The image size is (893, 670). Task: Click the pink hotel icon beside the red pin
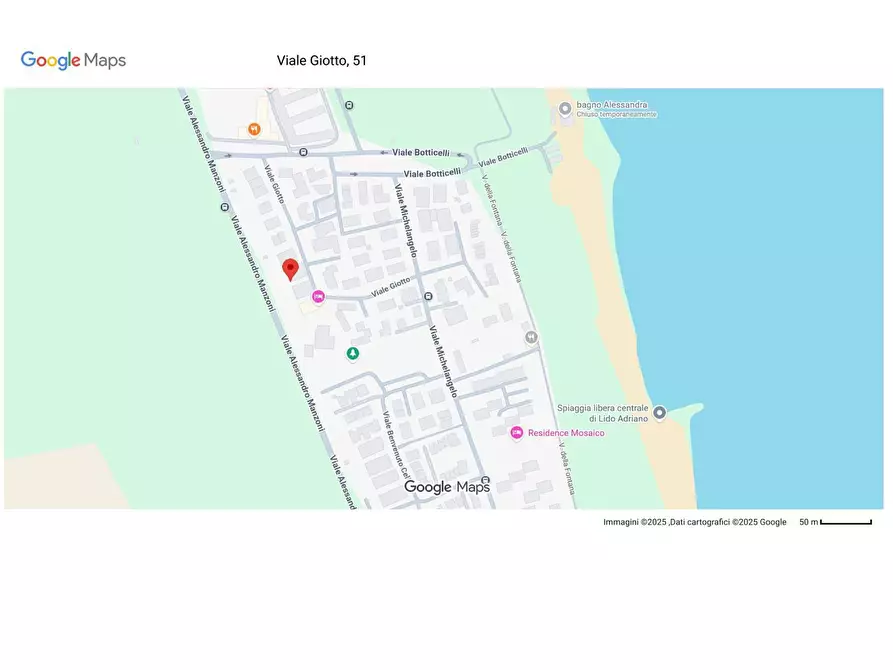click(318, 295)
